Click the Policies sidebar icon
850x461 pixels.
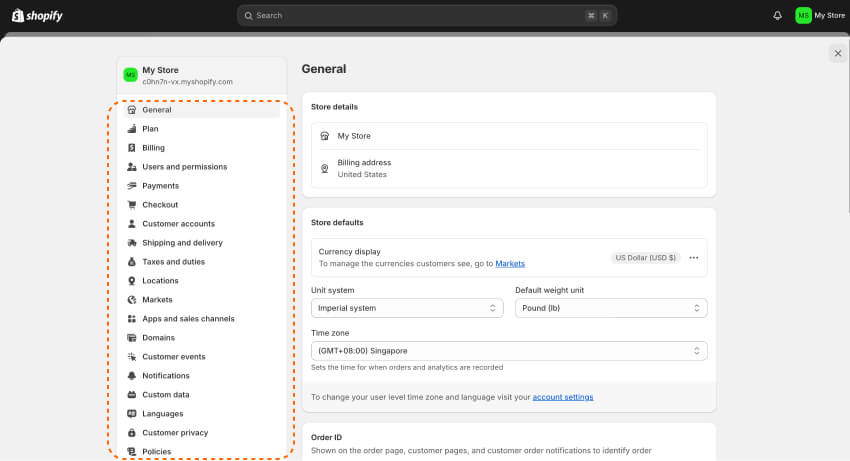pyautogui.click(x=132, y=451)
